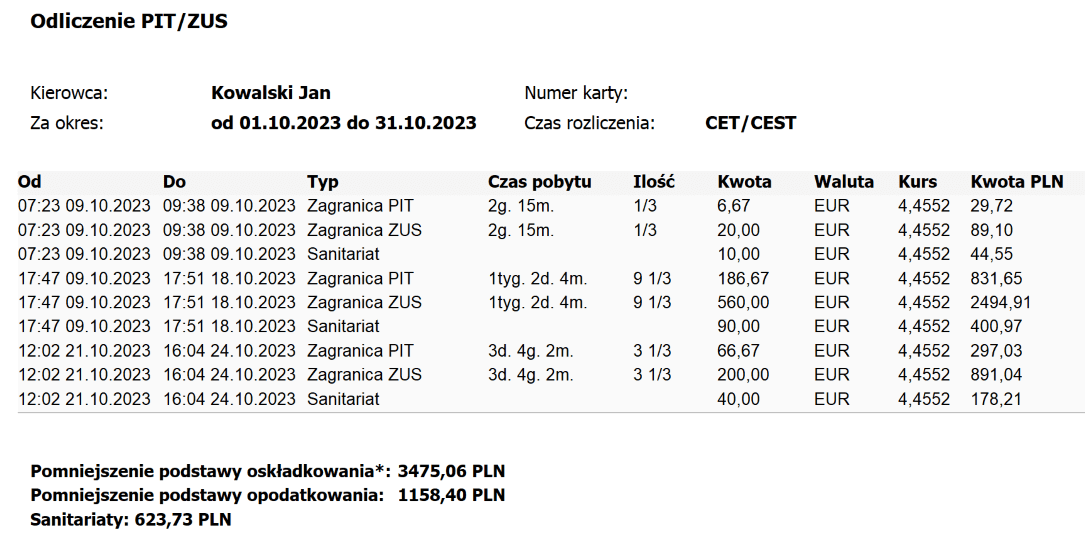Select the 2494,91 PLN amount cell
The height and width of the screenshot is (544, 1085).
[x=1001, y=302]
